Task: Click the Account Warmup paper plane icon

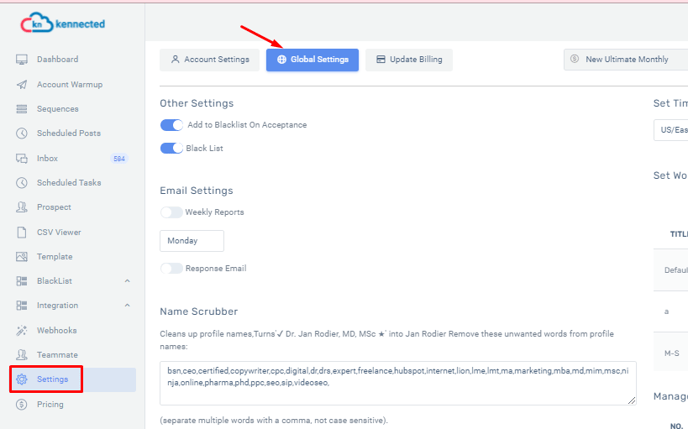Action: tap(22, 85)
